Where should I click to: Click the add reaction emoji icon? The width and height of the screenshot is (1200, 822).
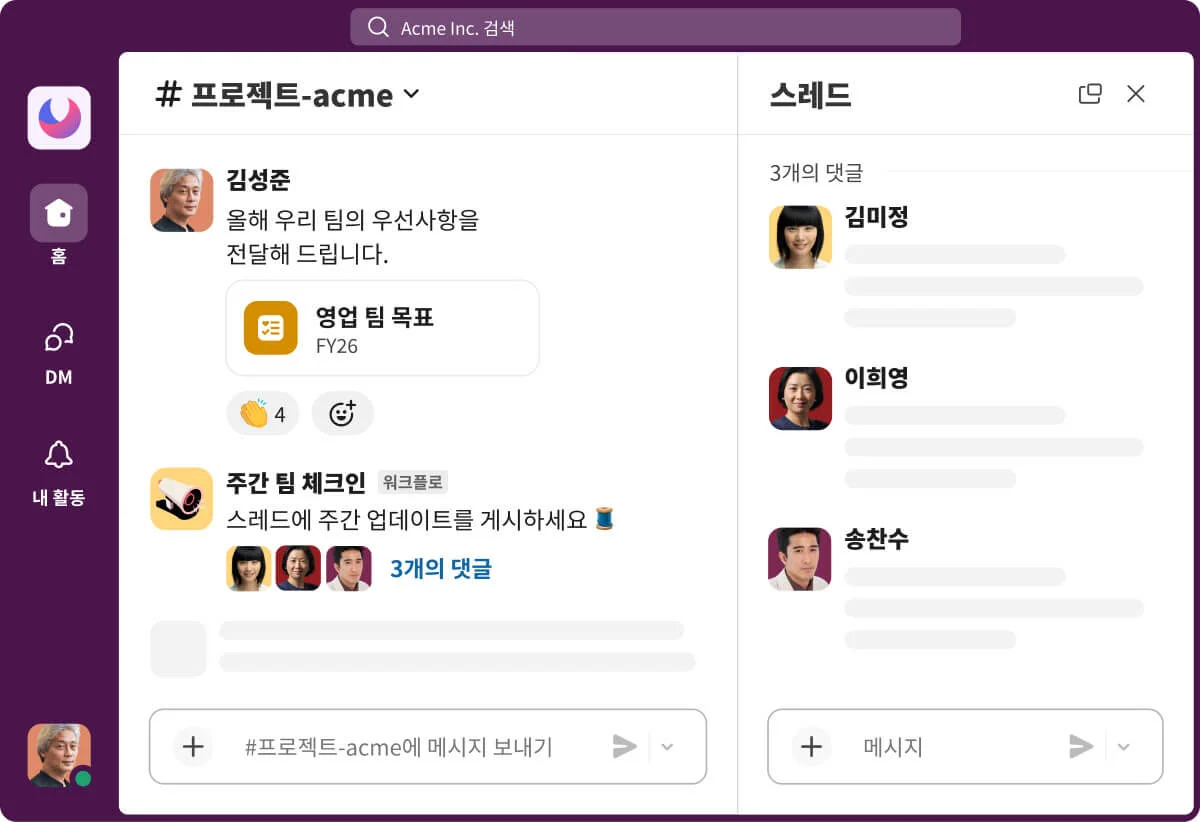[342, 413]
